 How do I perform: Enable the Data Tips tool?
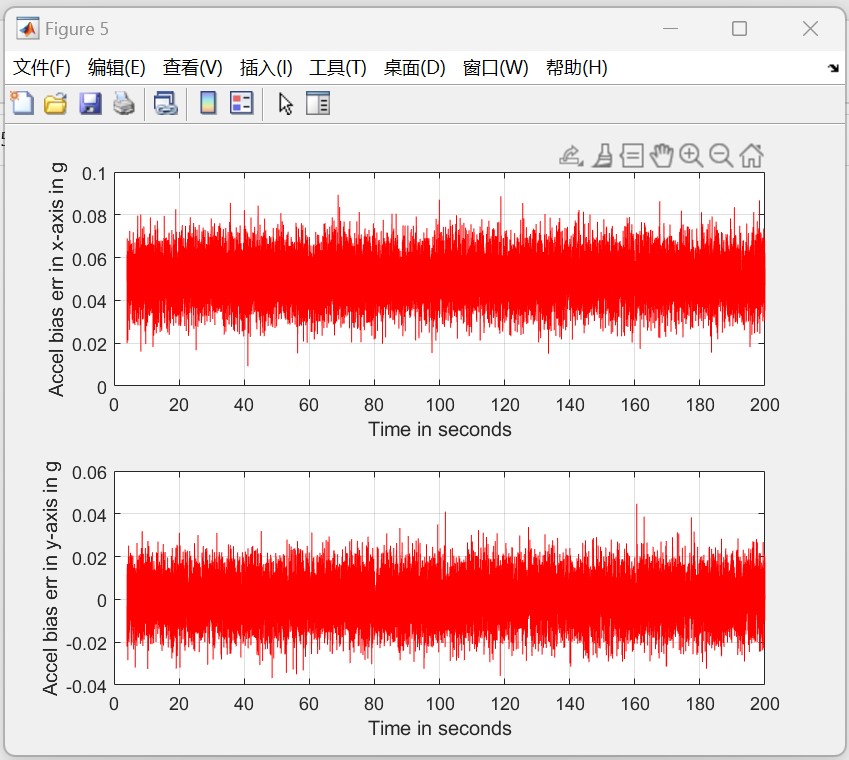(x=632, y=156)
